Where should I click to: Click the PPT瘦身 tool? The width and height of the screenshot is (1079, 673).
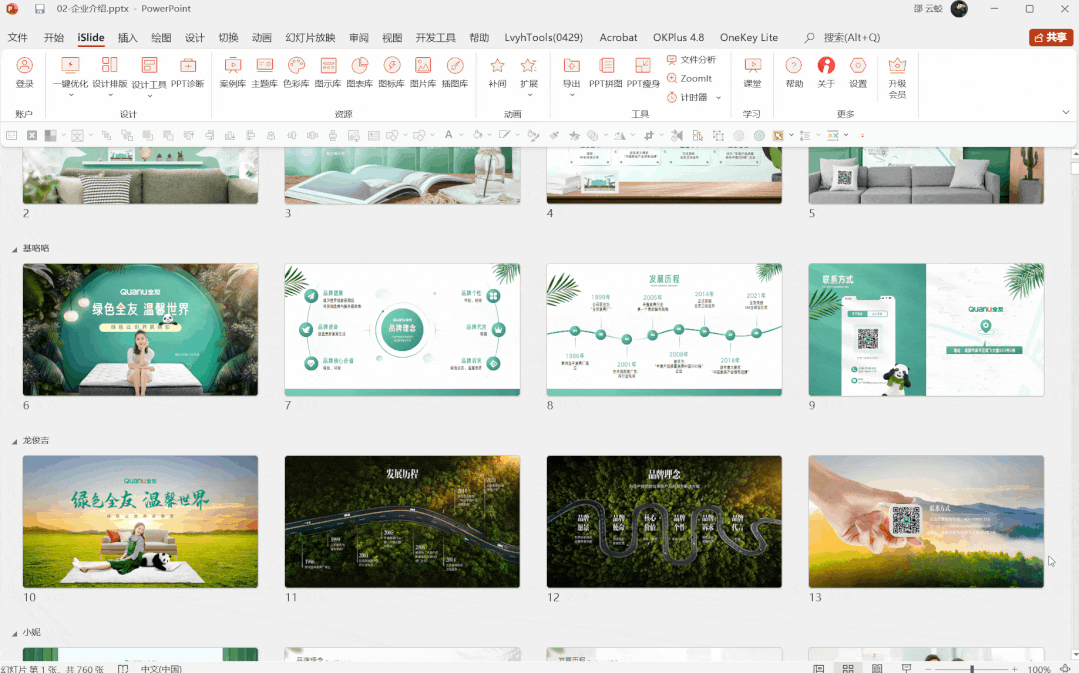pyautogui.click(x=643, y=72)
